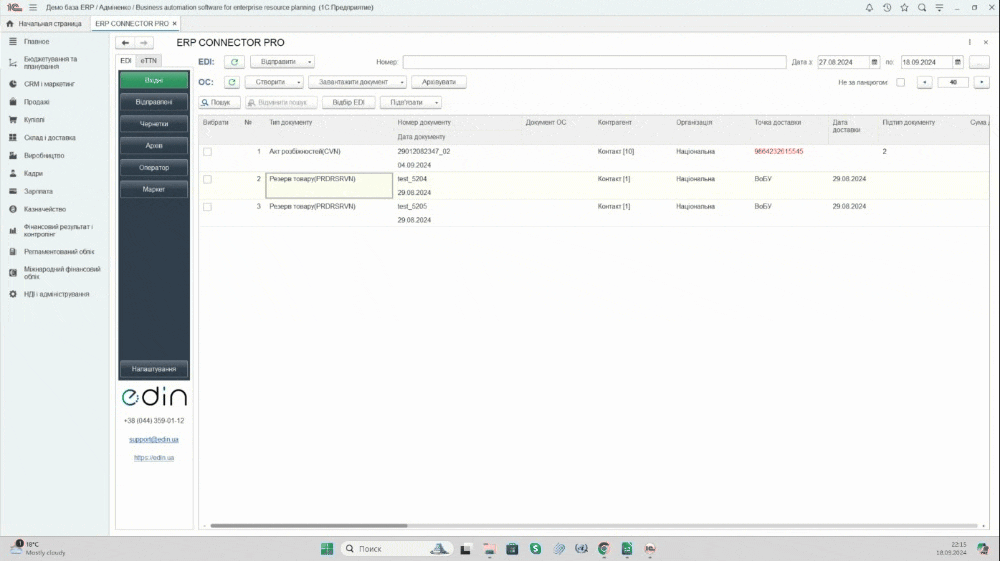Open the Продажі section in sidebar
The image size is (1000, 561).
point(37,102)
